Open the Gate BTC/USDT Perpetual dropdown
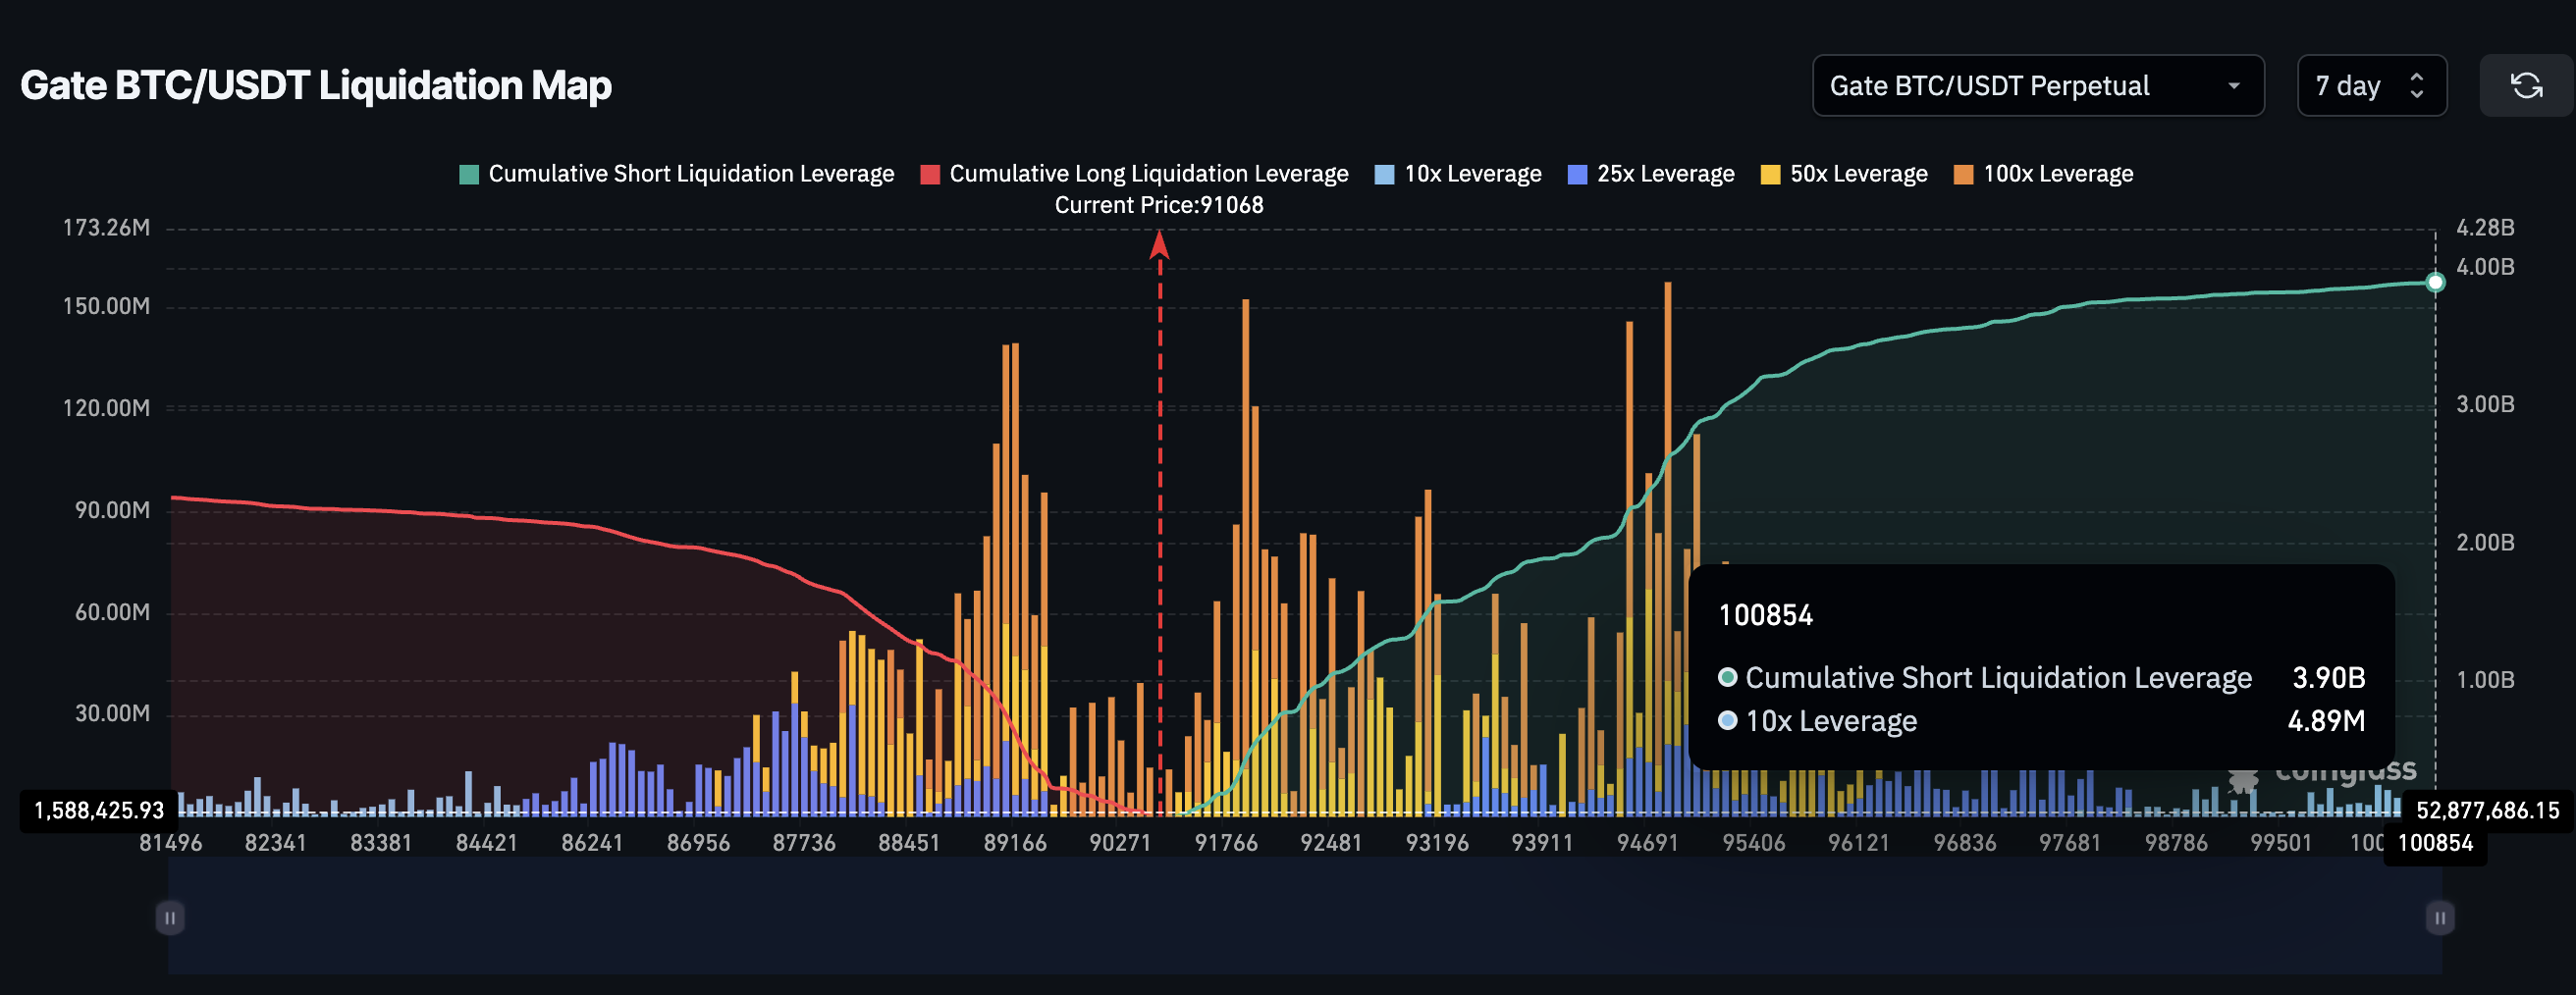 [2038, 86]
